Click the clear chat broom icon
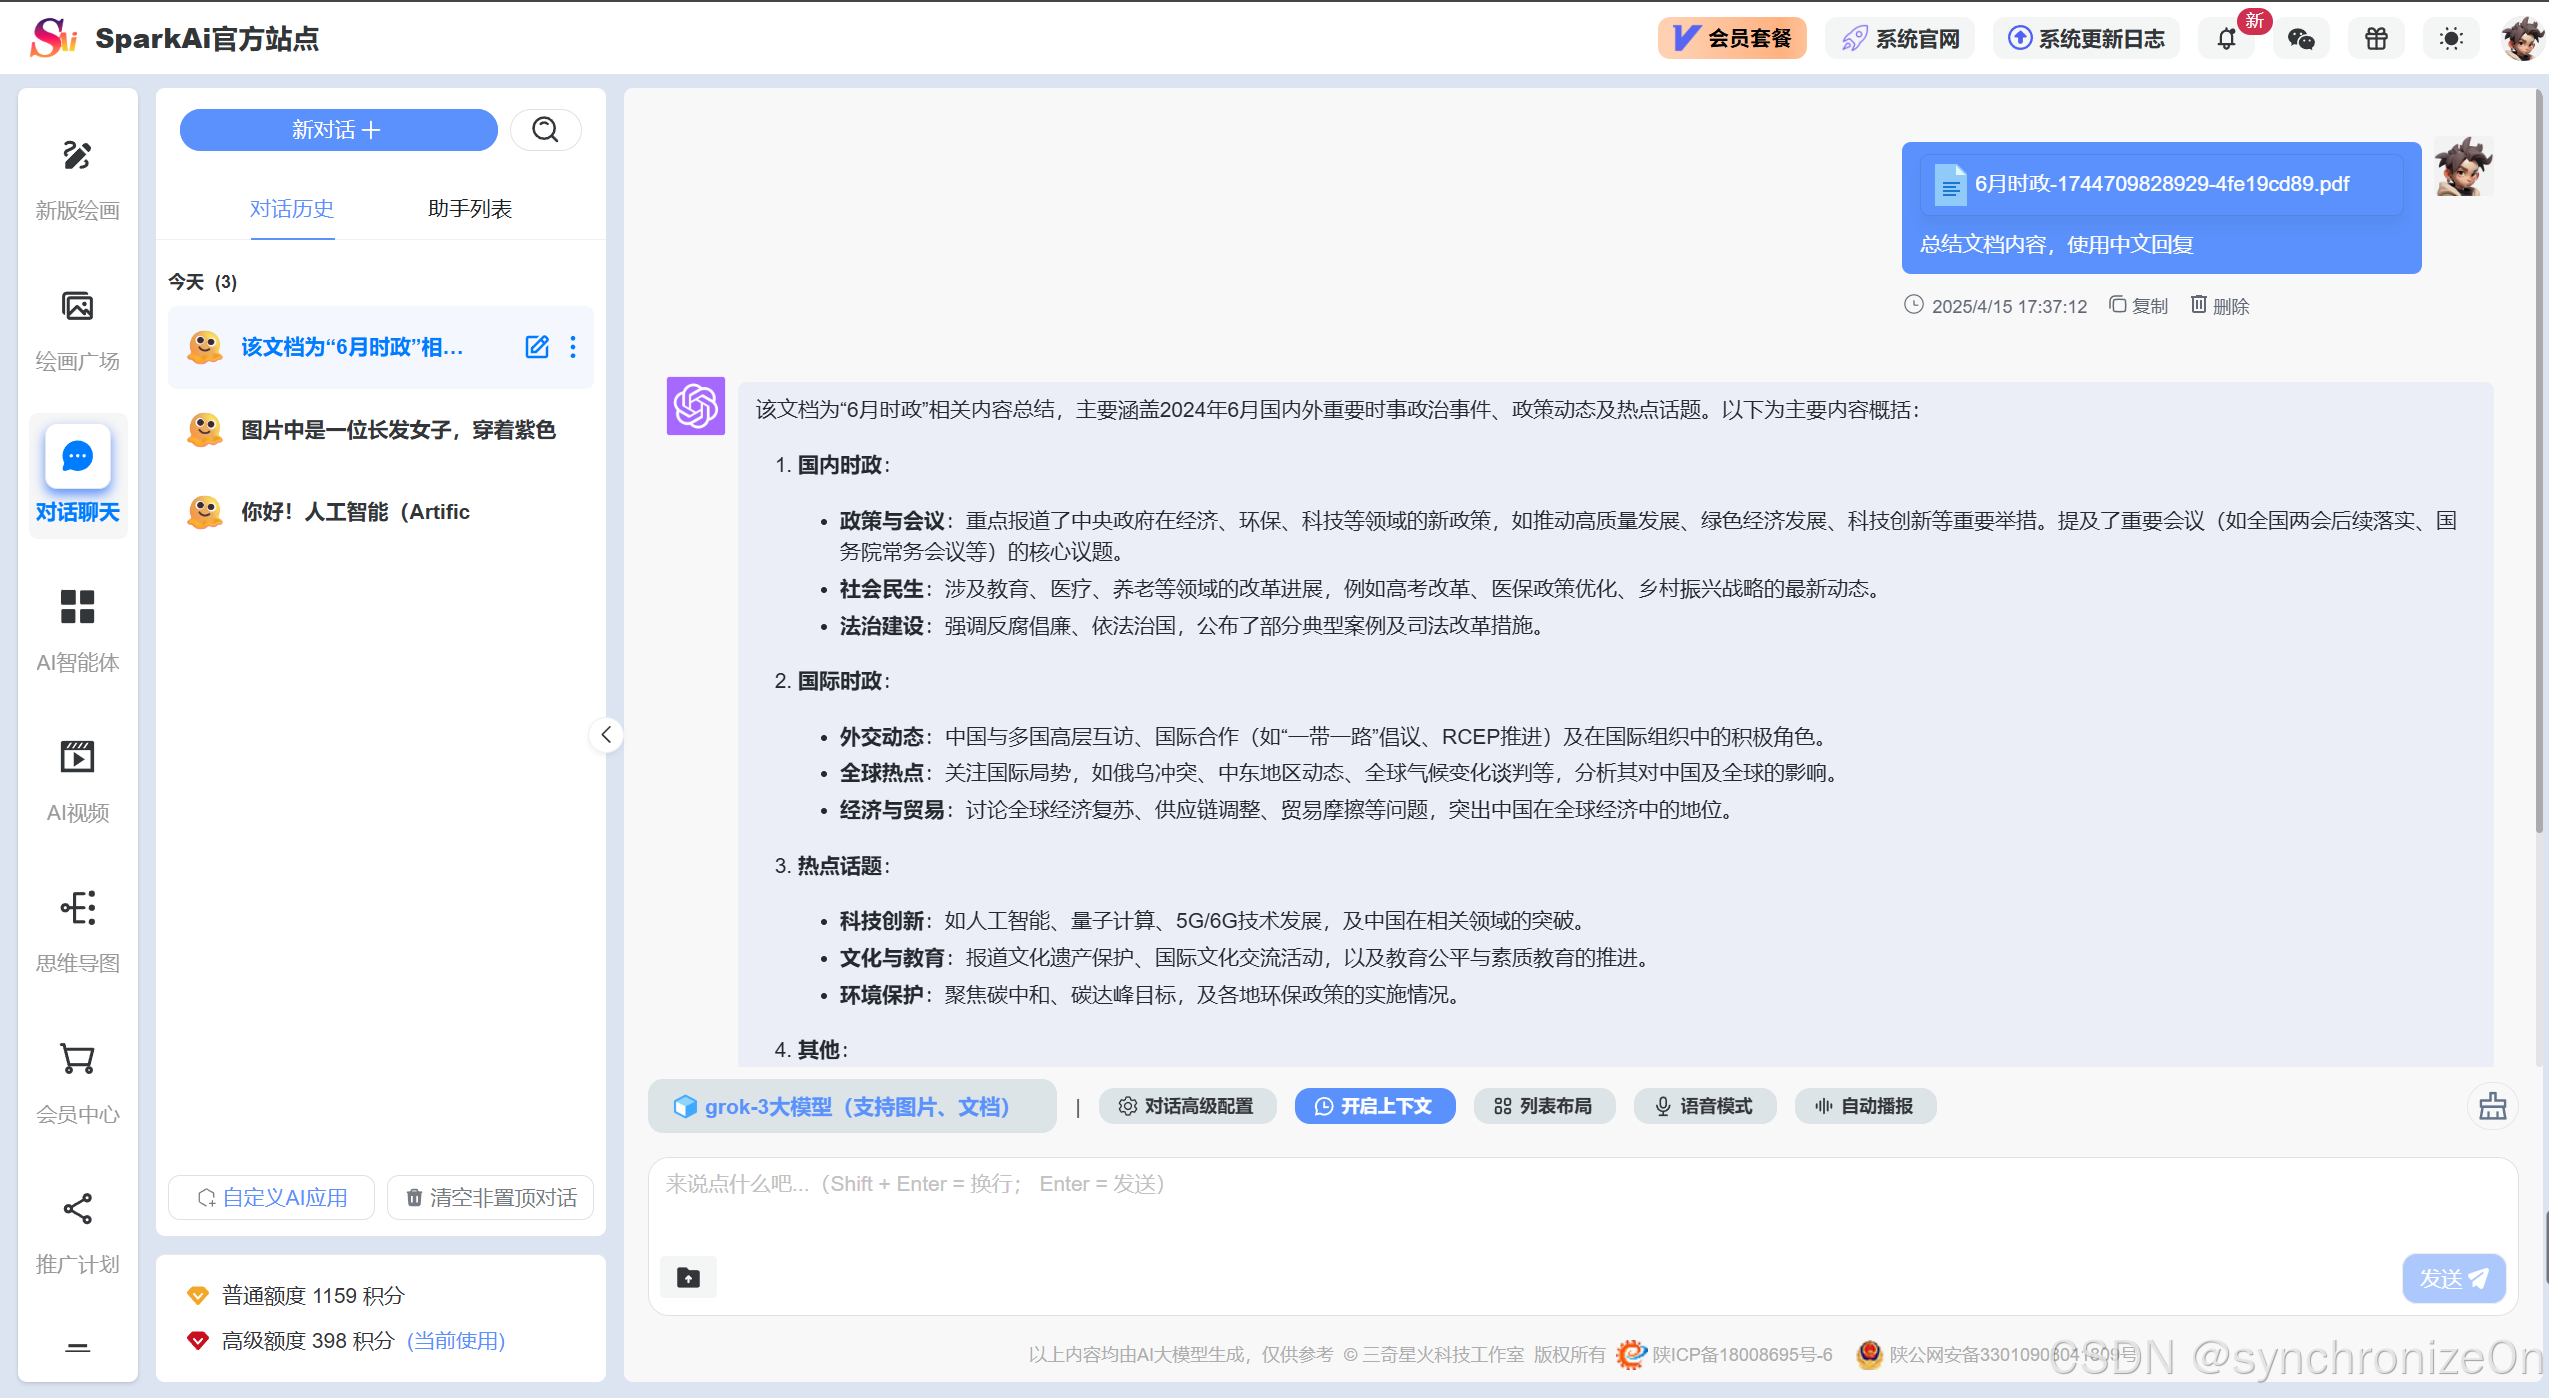Image resolution: width=2549 pixels, height=1398 pixels. (2492, 1106)
